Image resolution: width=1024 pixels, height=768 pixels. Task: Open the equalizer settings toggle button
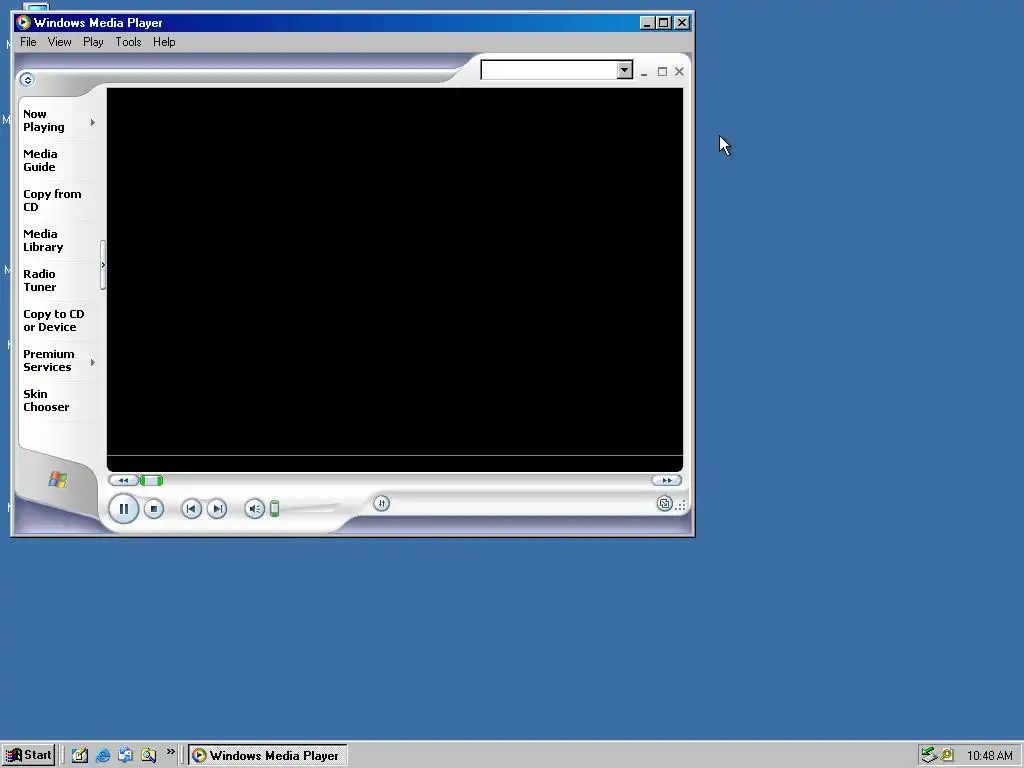(381, 503)
